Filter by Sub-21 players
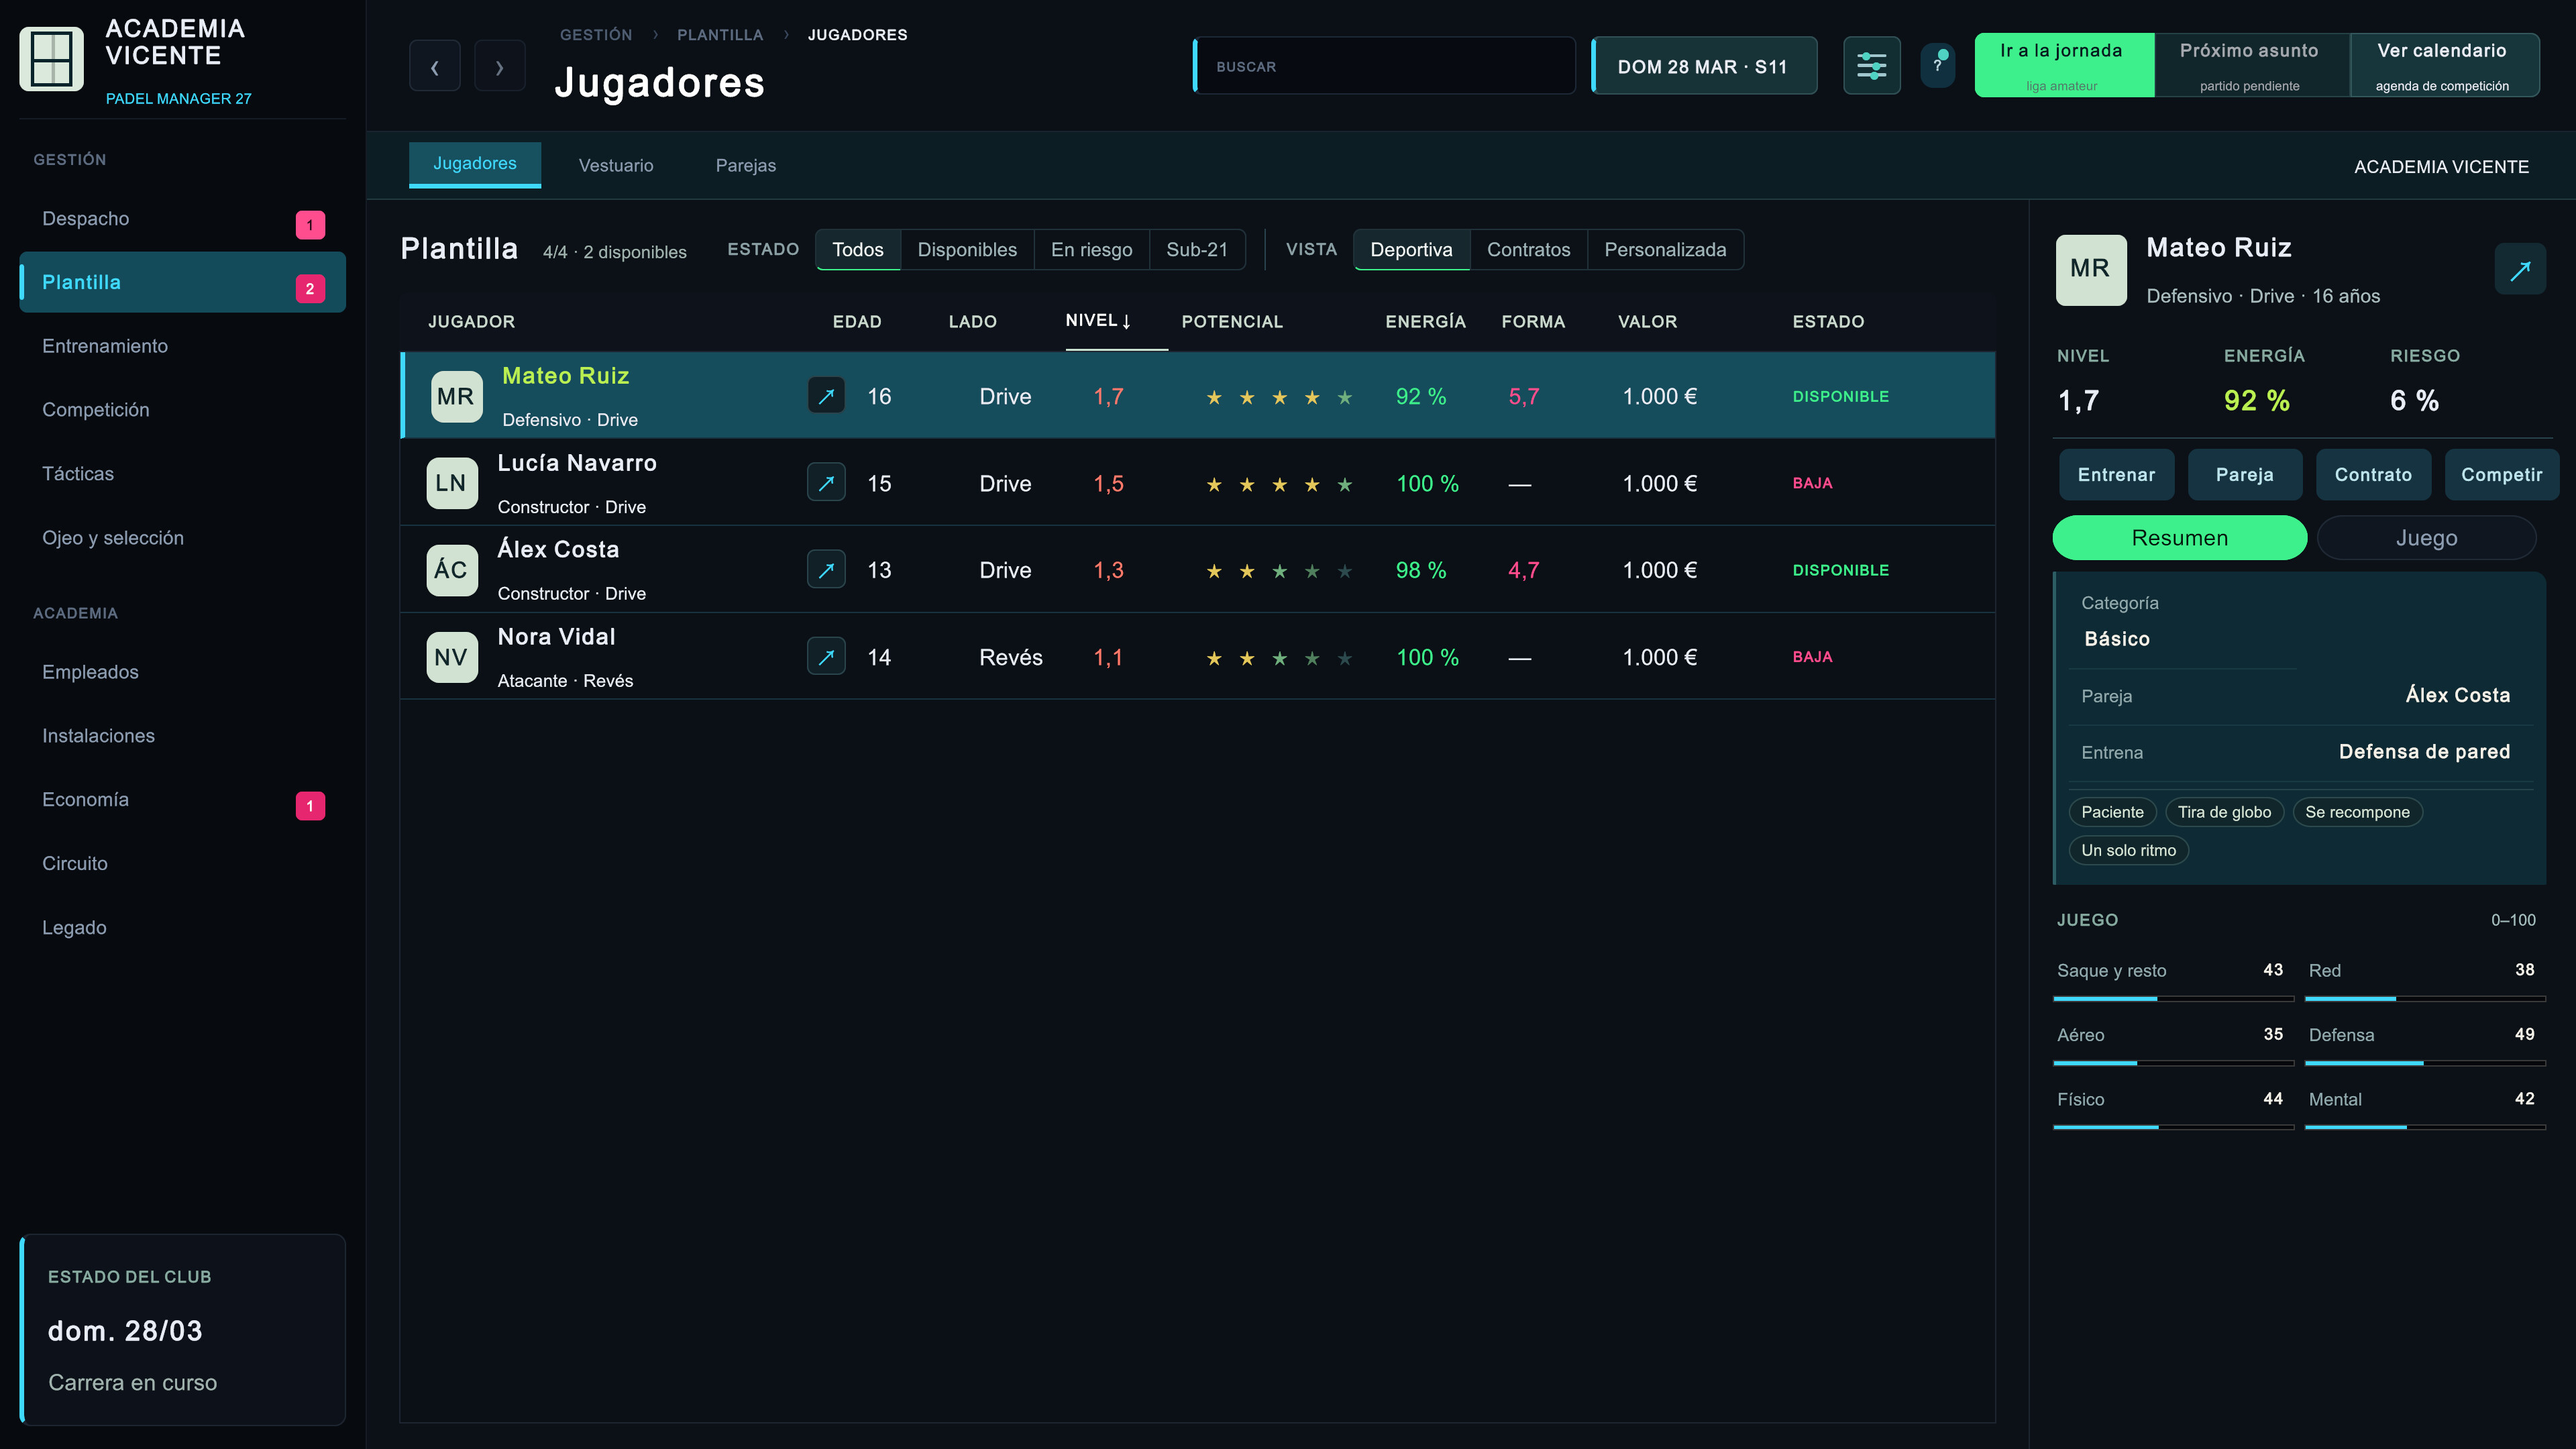The width and height of the screenshot is (2576, 1449). click(x=1197, y=249)
